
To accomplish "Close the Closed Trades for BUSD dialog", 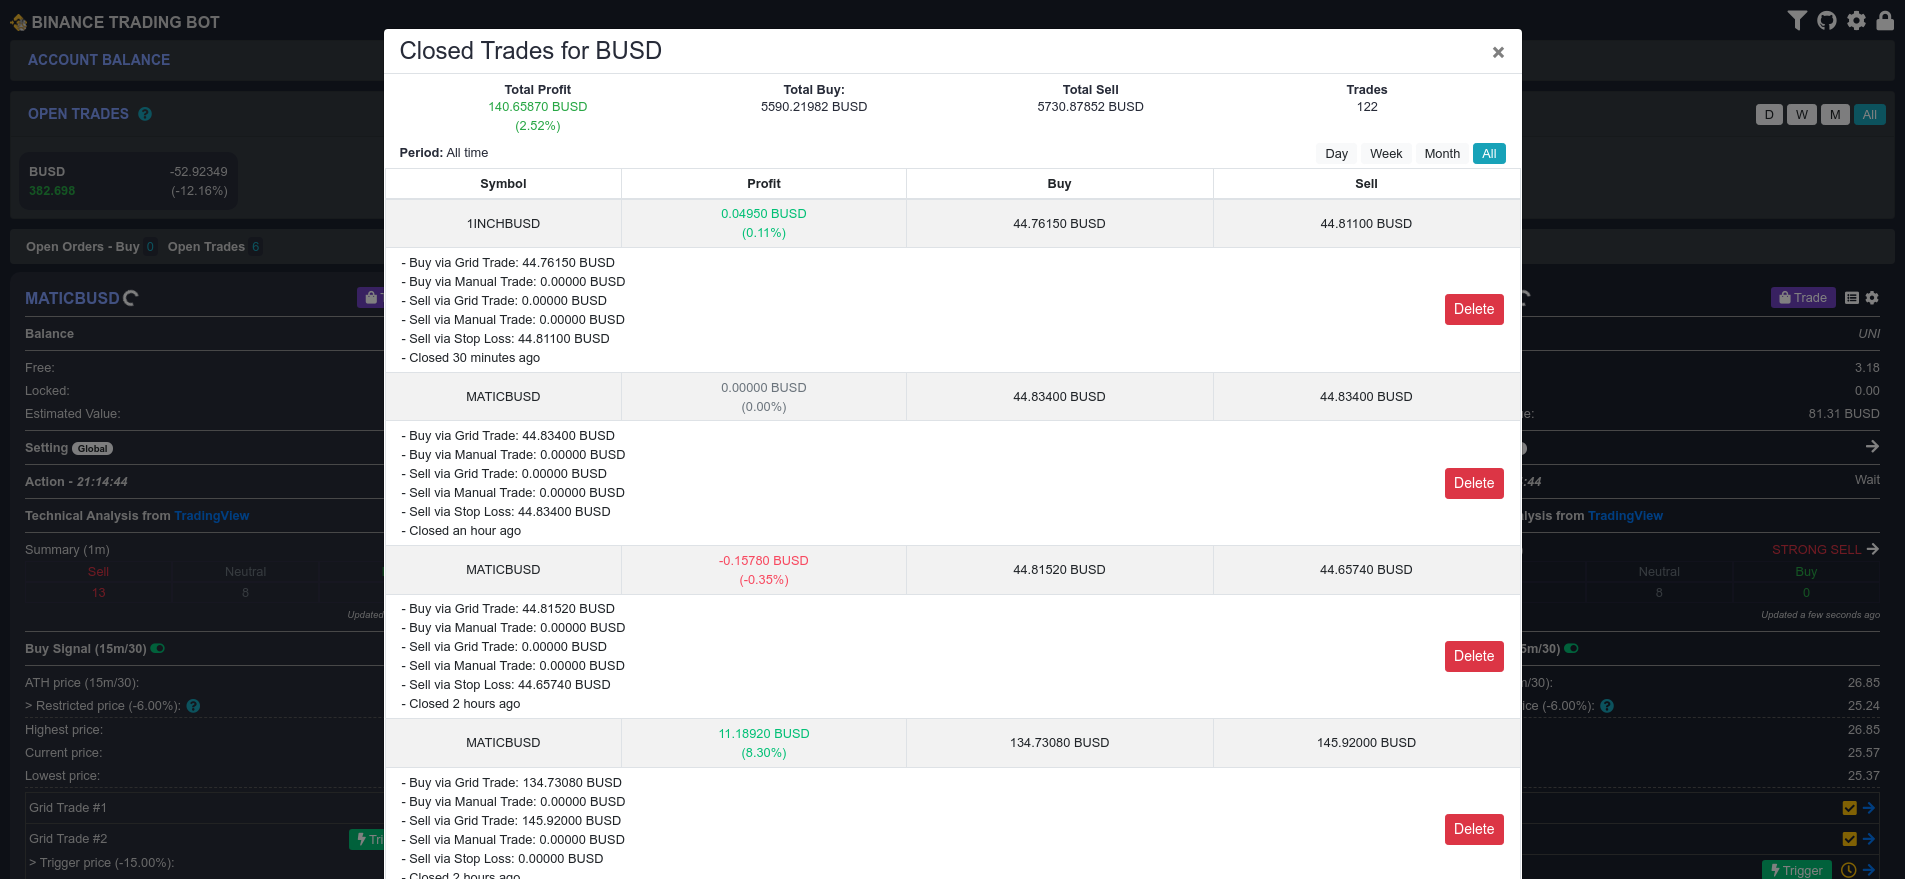I will pyautogui.click(x=1497, y=53).
